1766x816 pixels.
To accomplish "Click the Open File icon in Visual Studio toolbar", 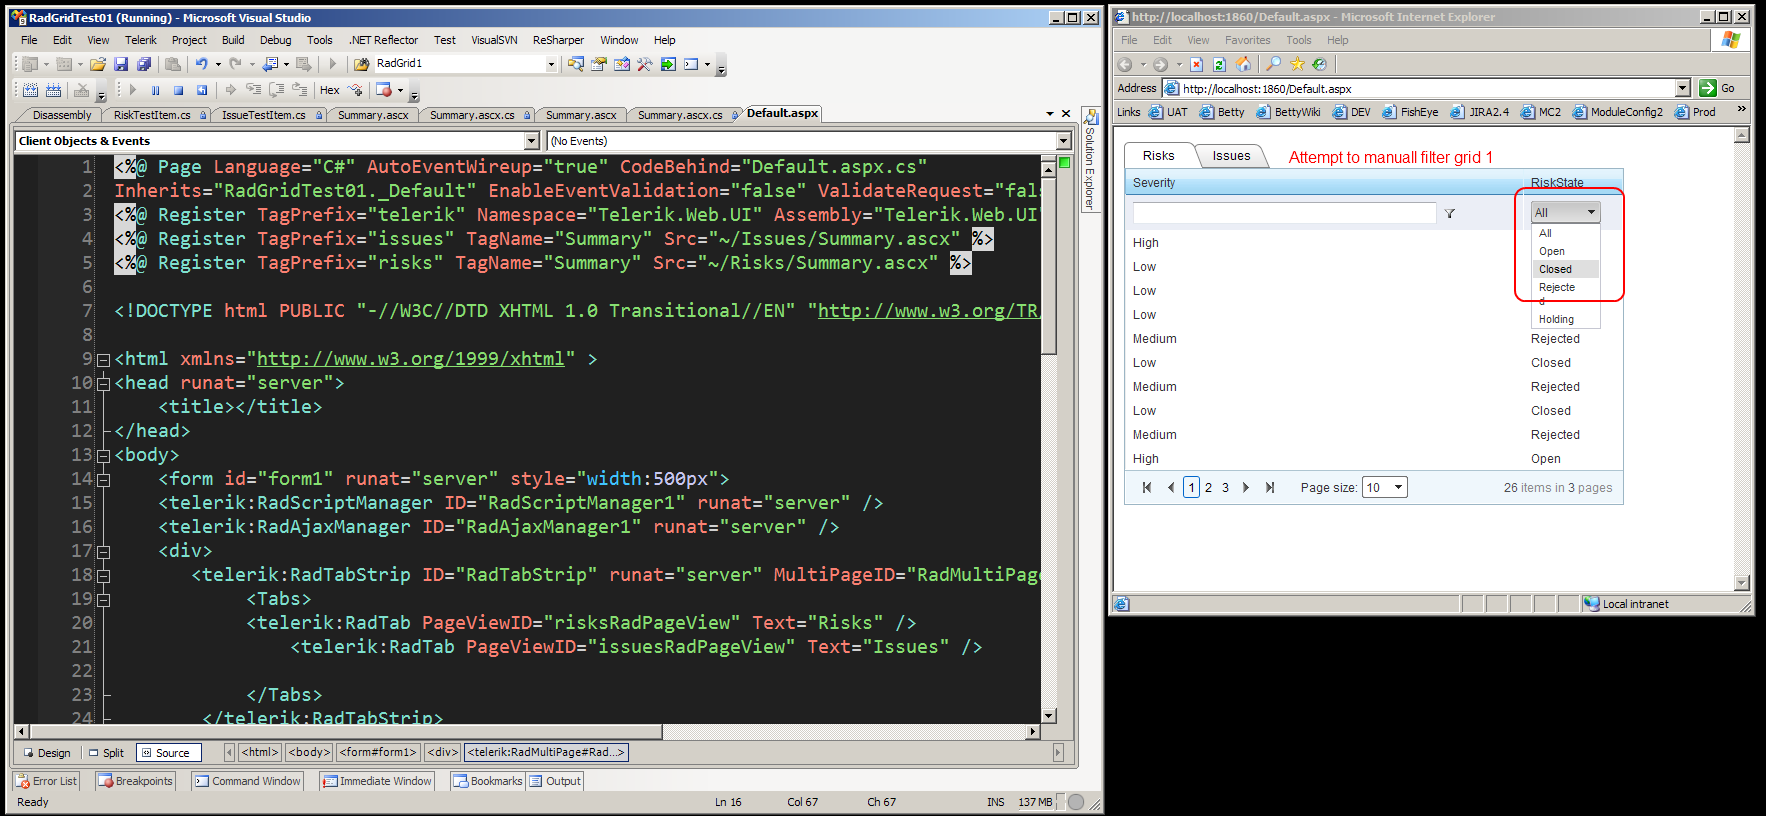I will point(98,64).
